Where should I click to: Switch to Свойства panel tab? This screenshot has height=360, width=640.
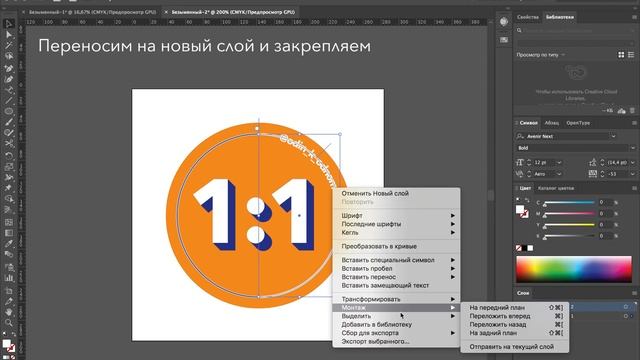[x=527, y=17]
